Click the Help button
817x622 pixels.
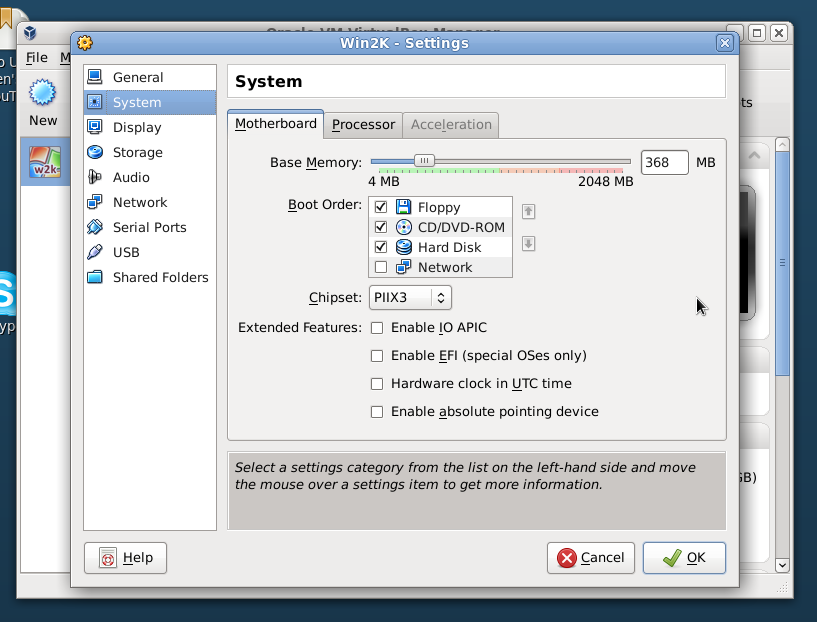pyautogui.click(x=126, y=558)
